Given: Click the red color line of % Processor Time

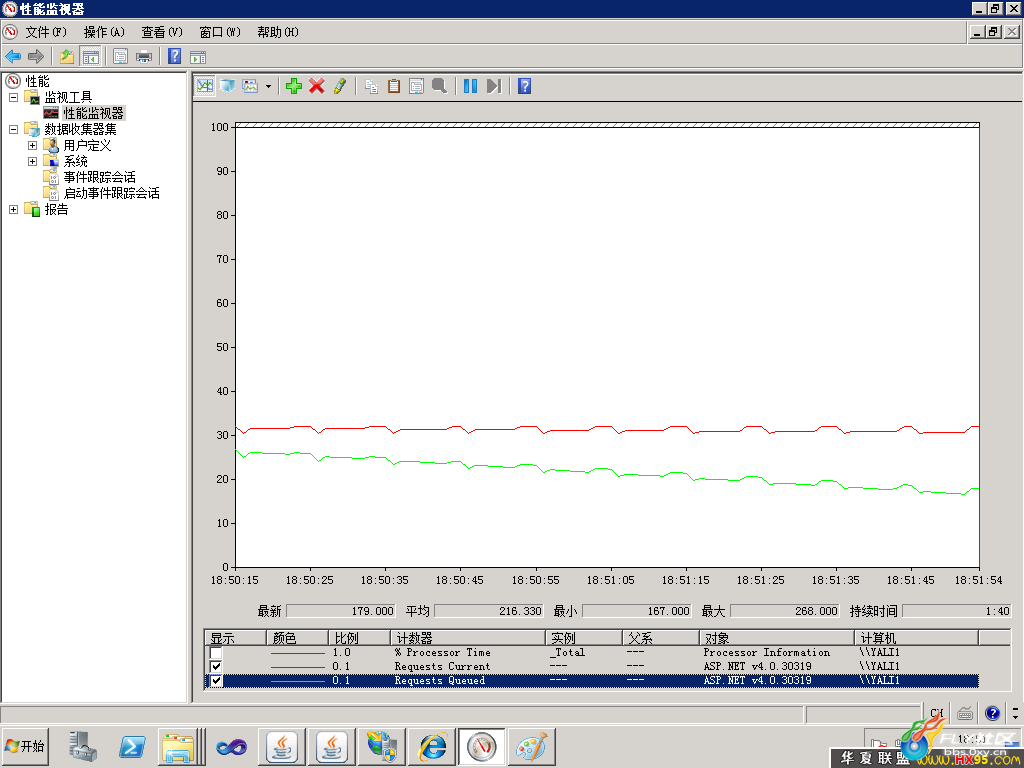Looking at the screenshot, I should [x=297, y=653].
